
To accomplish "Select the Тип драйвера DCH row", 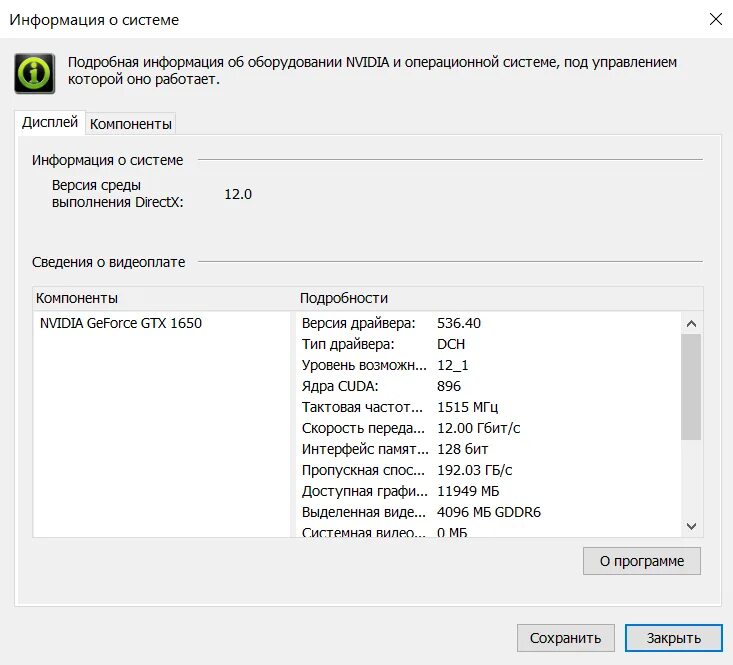I will (489, 344).
